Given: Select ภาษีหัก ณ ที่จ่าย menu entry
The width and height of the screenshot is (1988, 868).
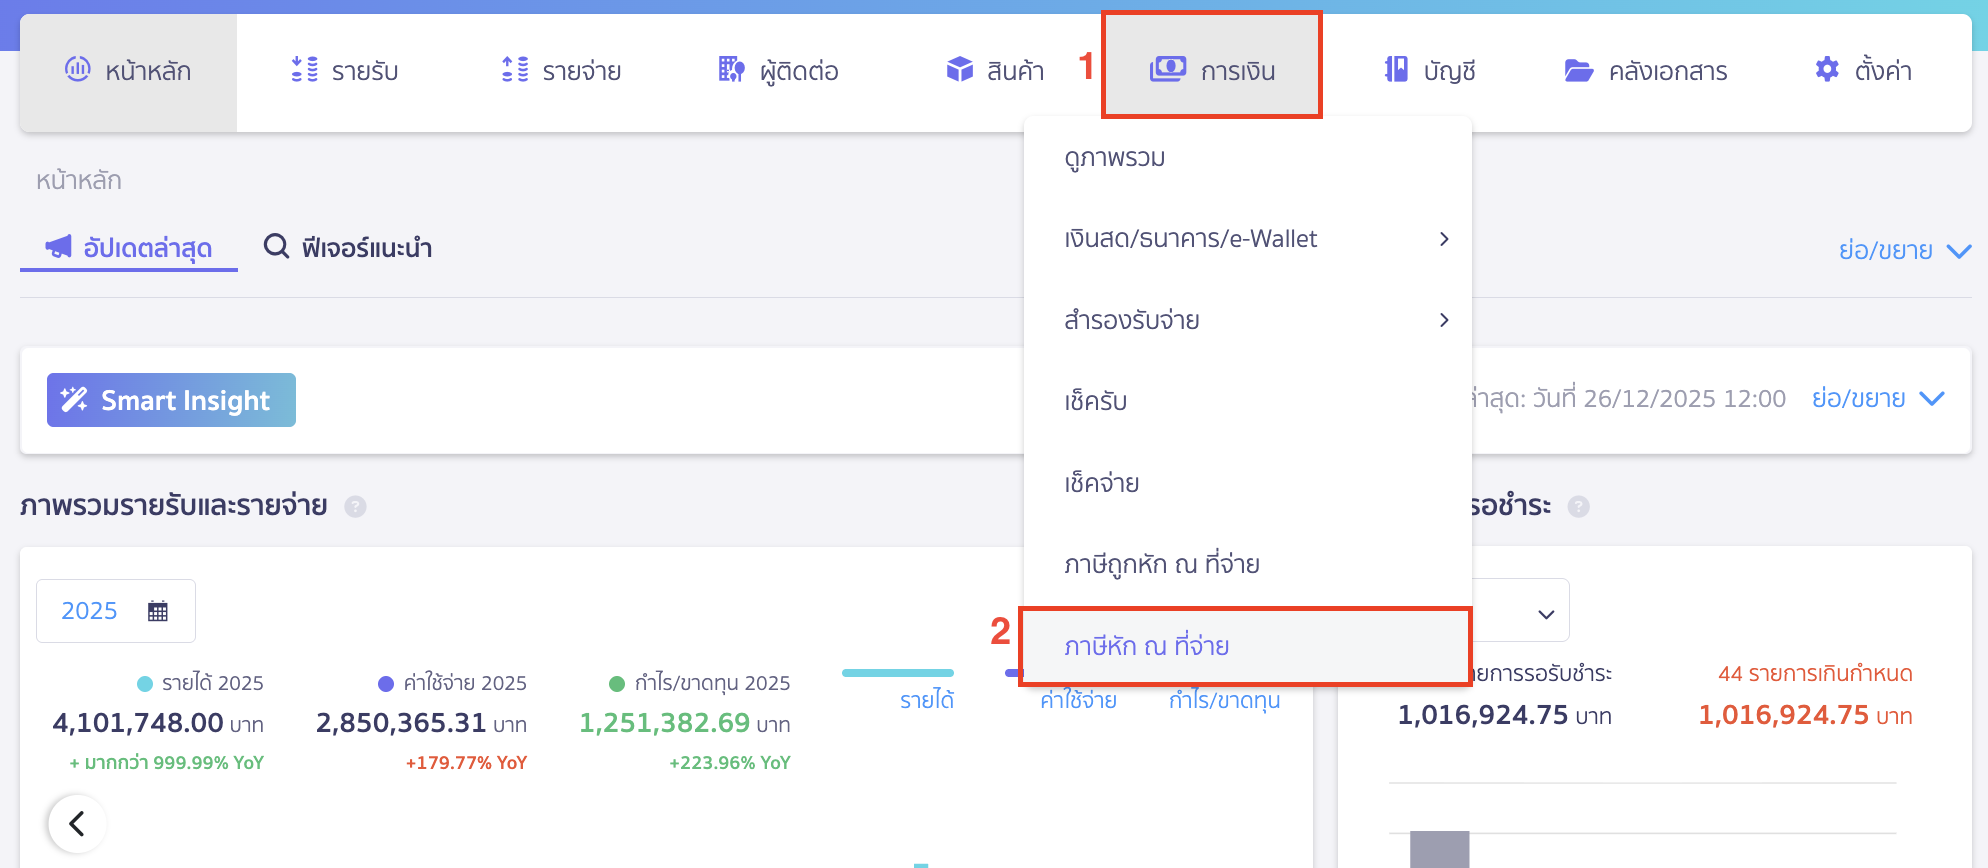Looking at the screenshot, I should click(1246, 646).
